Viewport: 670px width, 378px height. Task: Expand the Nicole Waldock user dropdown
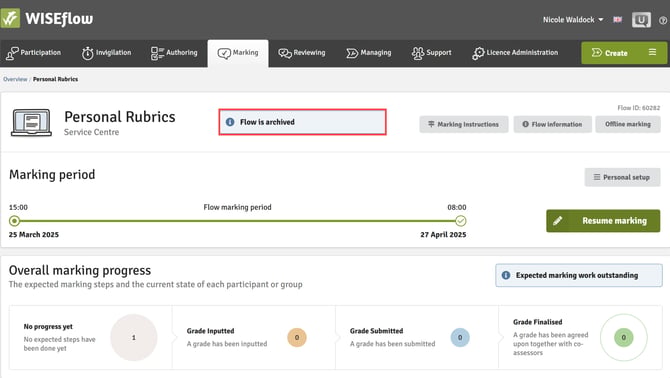pyautogui.click(x=573, y=20)
